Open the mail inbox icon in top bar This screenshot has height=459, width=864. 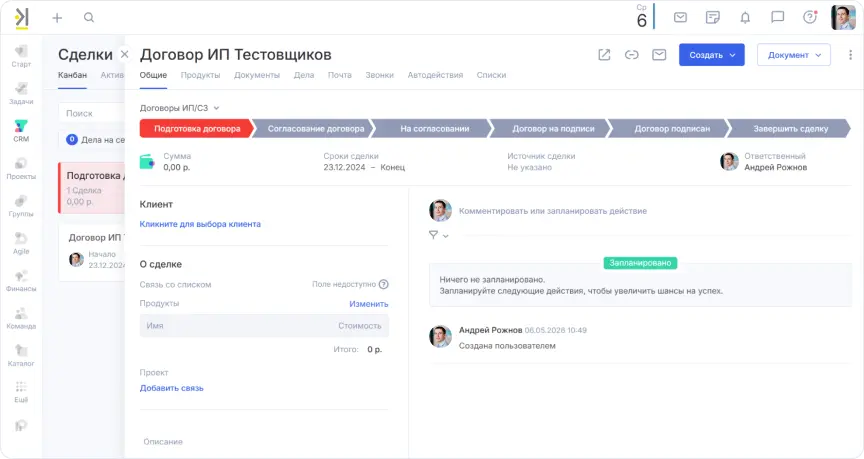681,18
